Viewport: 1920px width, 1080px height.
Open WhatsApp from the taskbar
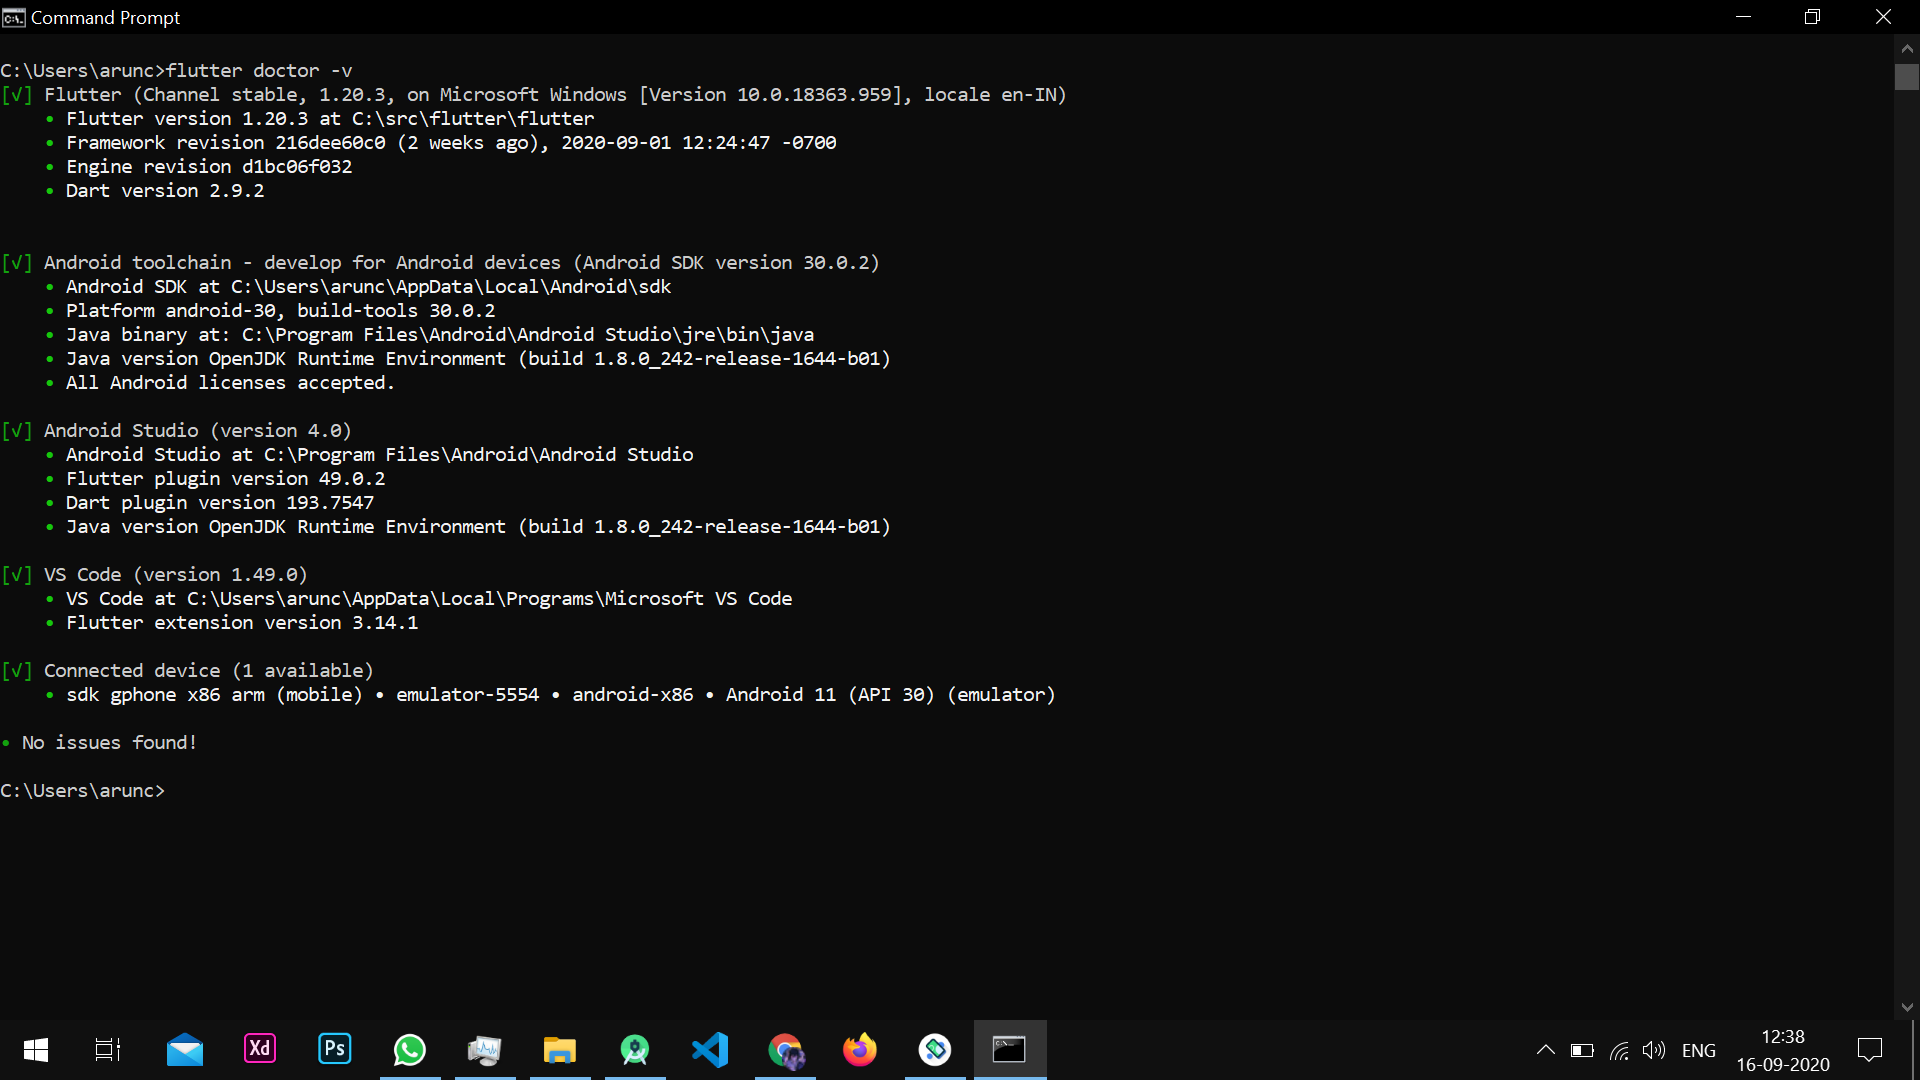click(x=410, y=1050)
